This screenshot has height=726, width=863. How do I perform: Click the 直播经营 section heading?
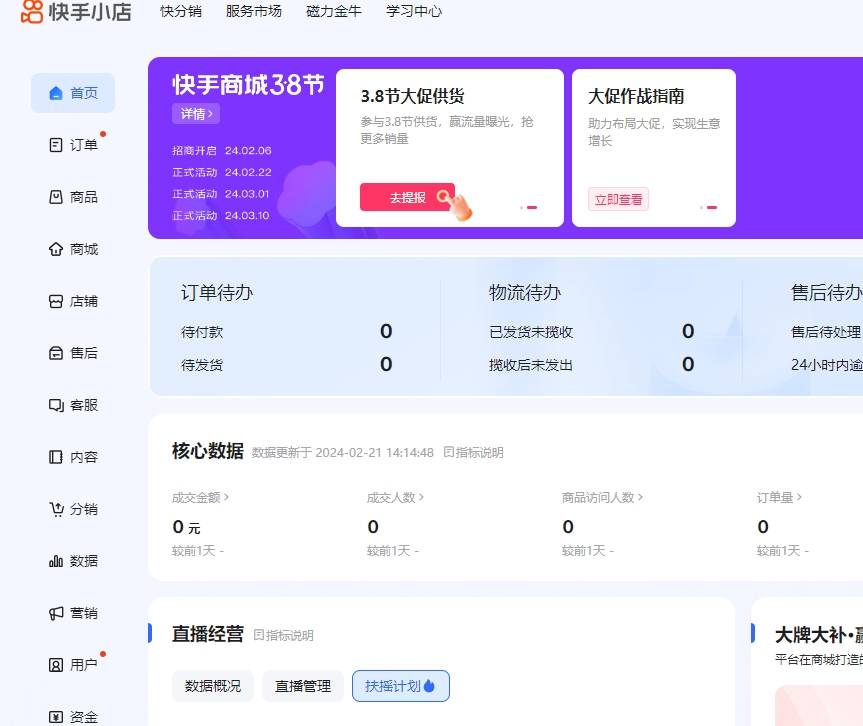coord(207,634)
